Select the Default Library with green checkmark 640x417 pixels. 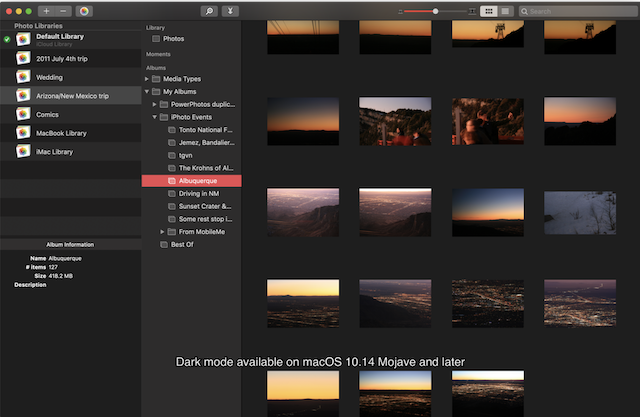coord(60,39)
